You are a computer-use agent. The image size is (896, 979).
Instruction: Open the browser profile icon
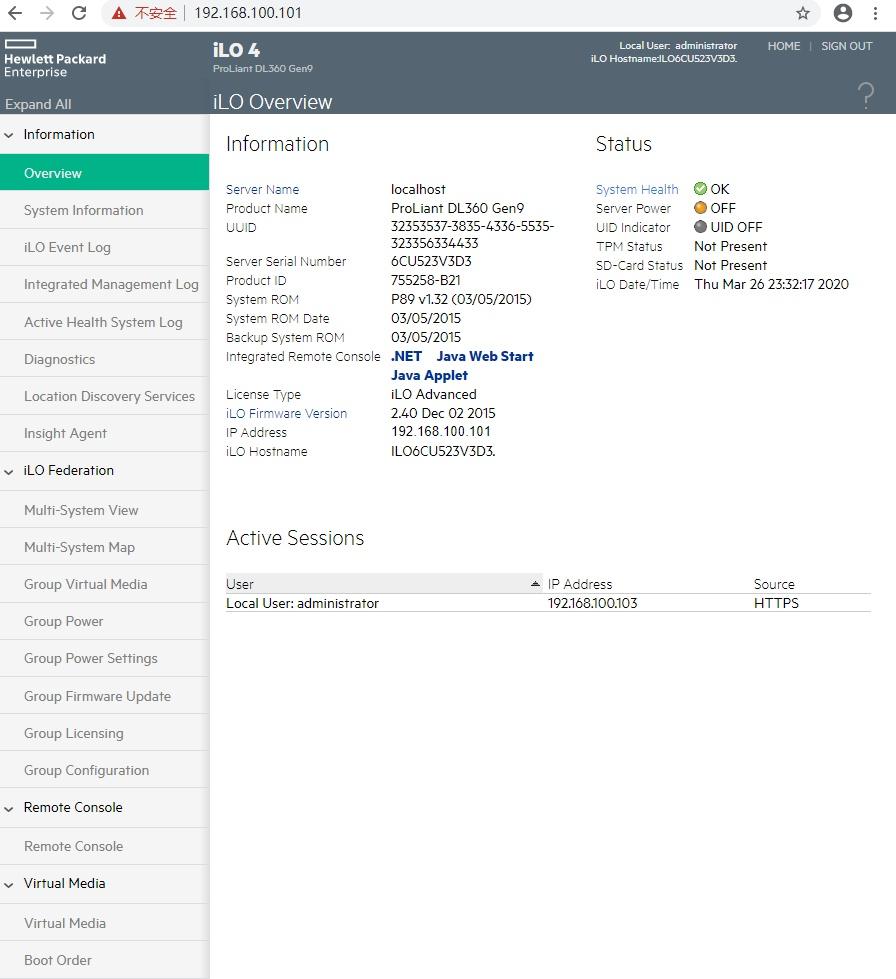coord(841,15)
